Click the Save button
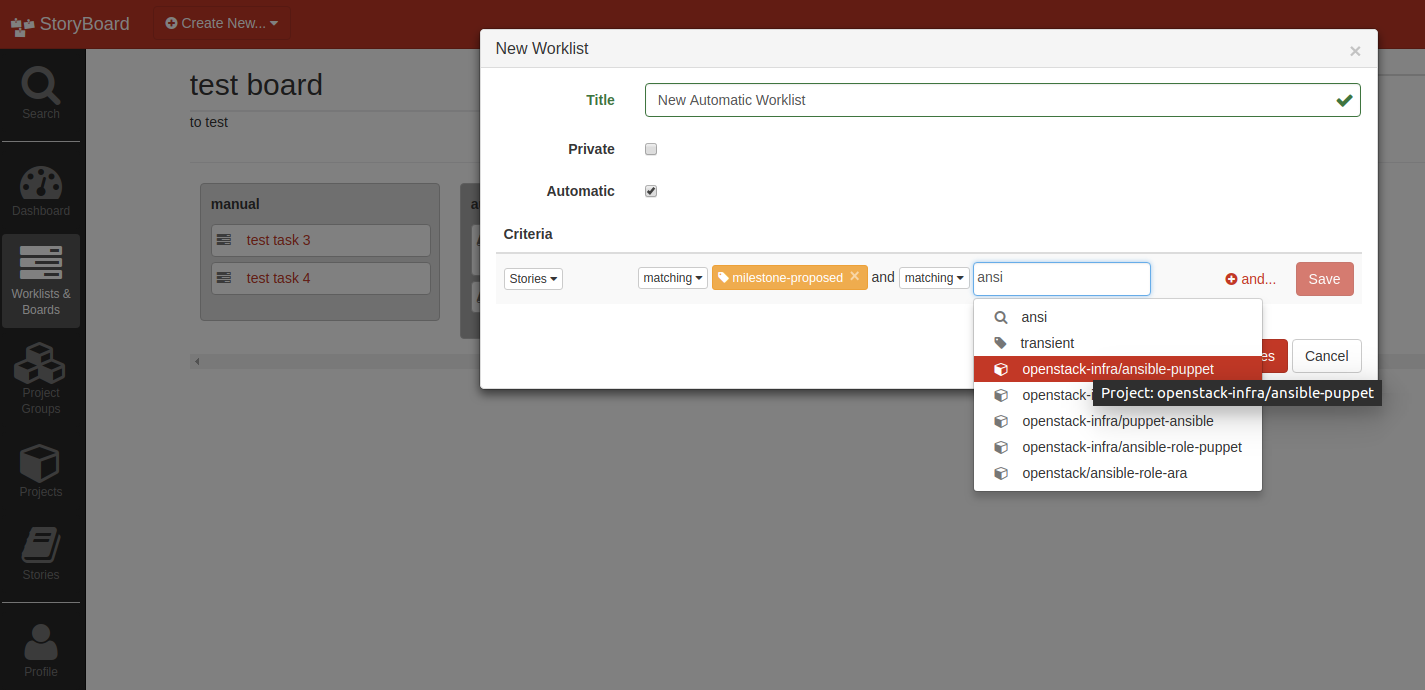The image size is (1425, 690). pos(1324,278)
